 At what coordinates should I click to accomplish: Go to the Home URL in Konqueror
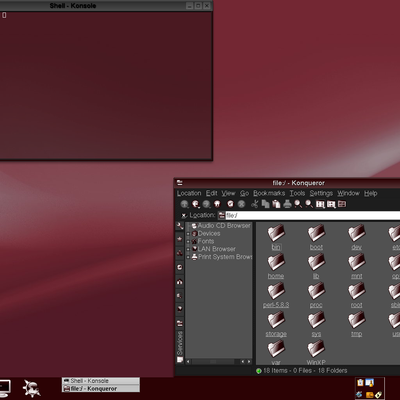[217, 204]
